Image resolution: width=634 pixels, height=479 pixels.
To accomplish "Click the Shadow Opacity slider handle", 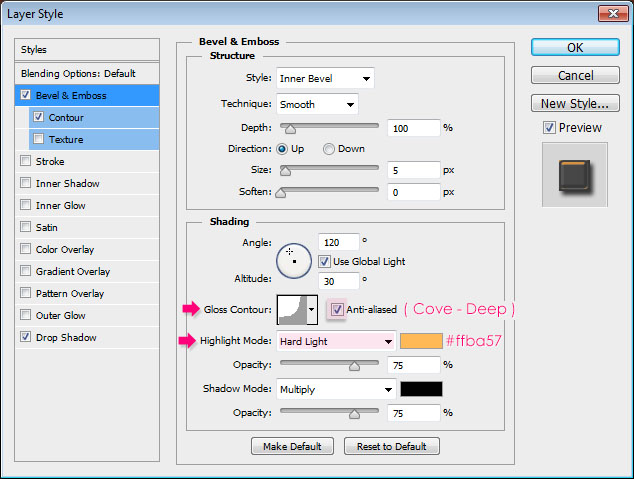I will (354, 414).
